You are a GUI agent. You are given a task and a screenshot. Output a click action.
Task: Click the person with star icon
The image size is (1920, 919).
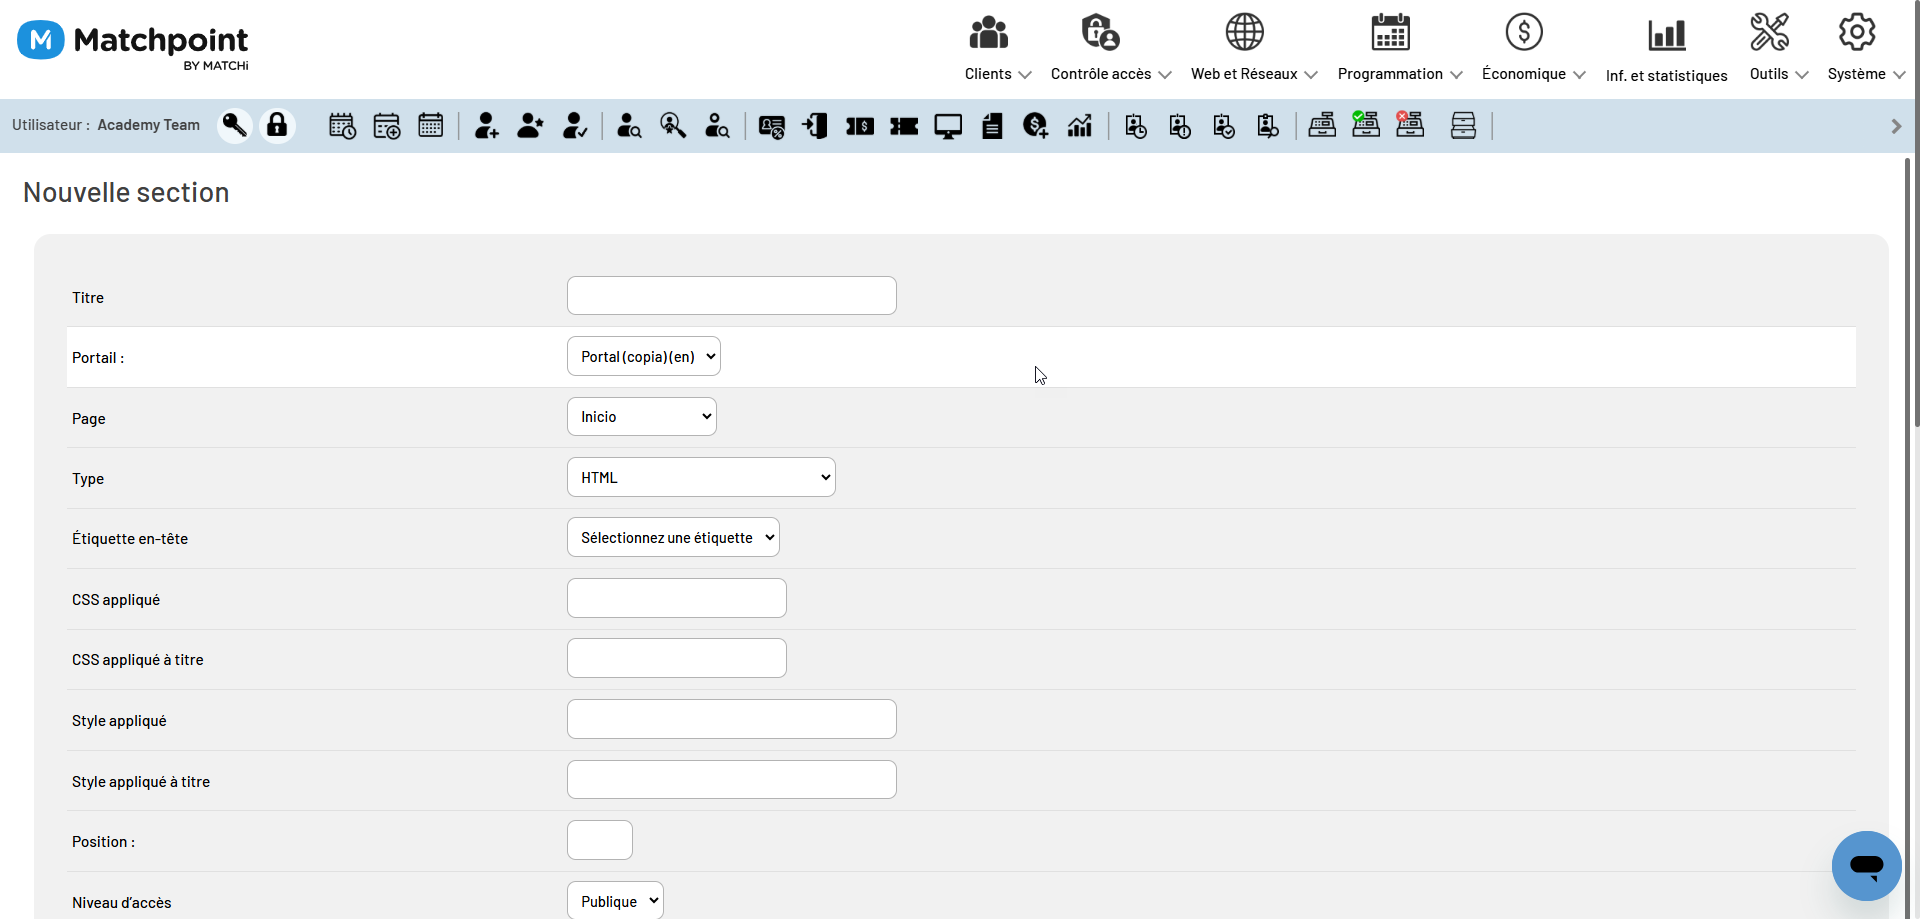pos(531,126)
